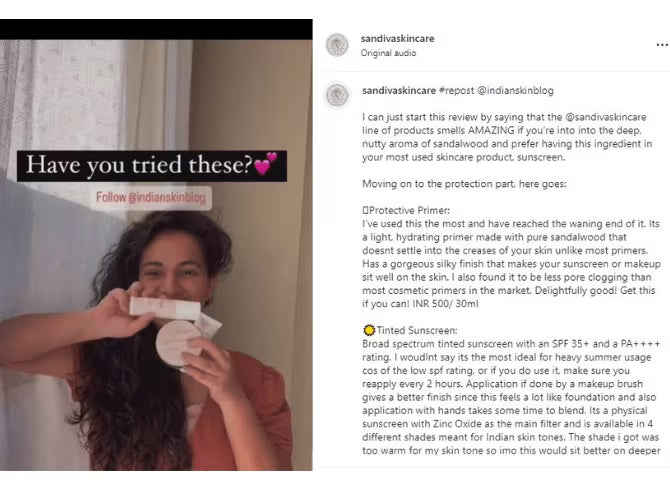Click the round compact product in video
Image resolution: width=670 pixels, height=490 pixels.
177,343
